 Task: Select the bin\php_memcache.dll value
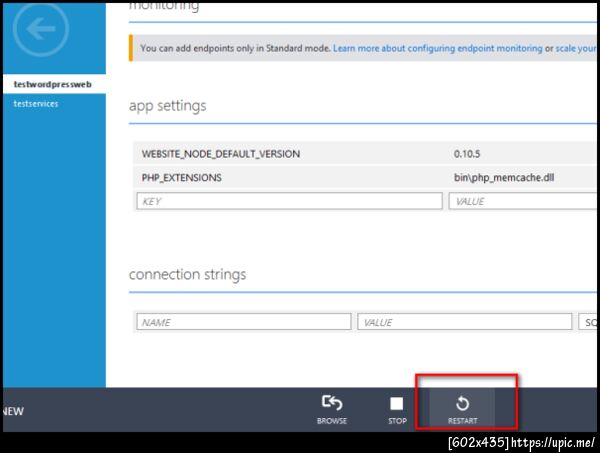[x=504, y=178]
